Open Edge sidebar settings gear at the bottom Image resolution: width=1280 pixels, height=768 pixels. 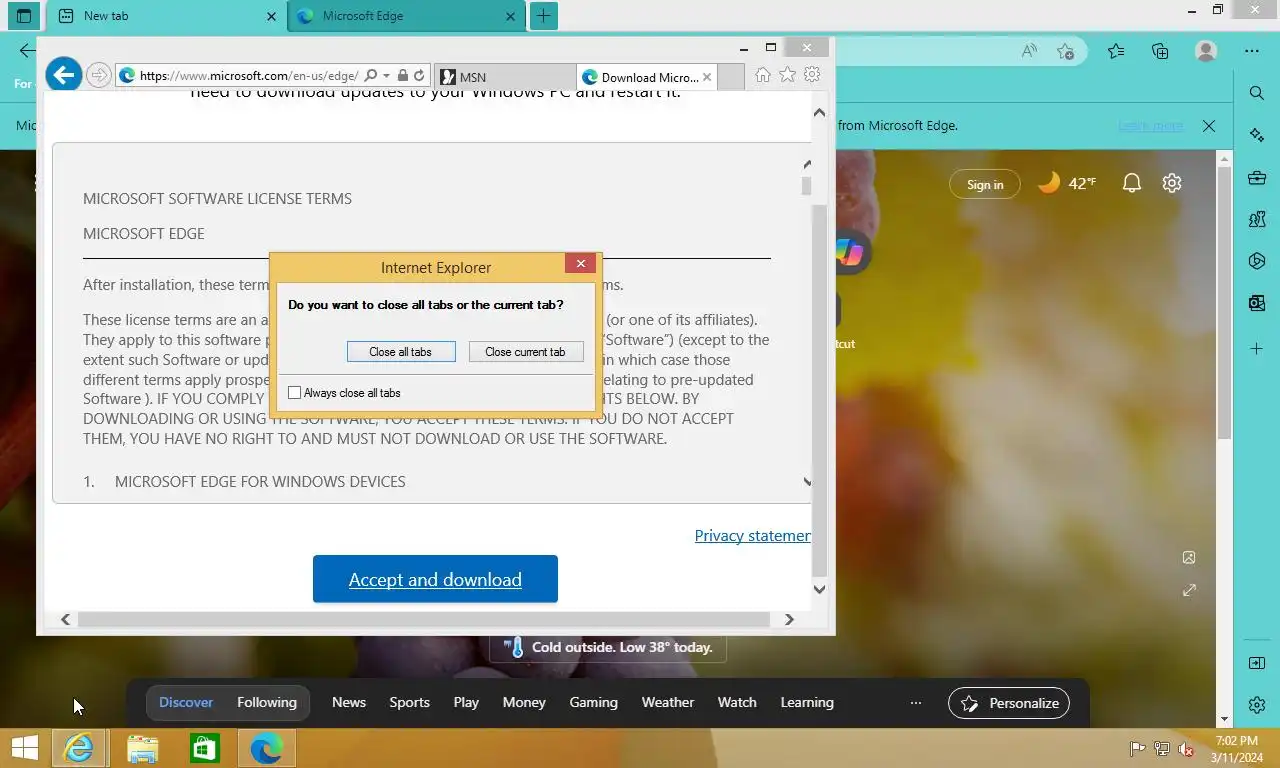point(1257,705)
